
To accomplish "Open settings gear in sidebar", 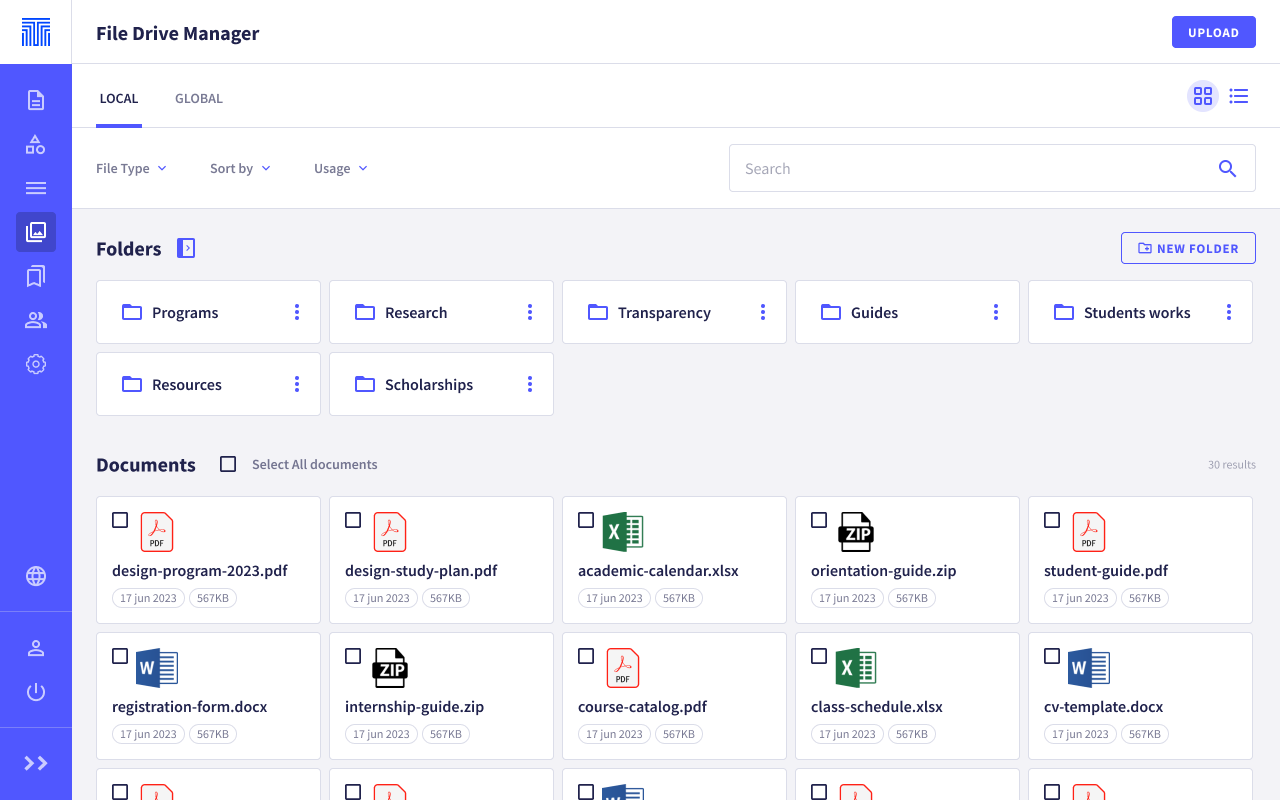I will (36, 364).
